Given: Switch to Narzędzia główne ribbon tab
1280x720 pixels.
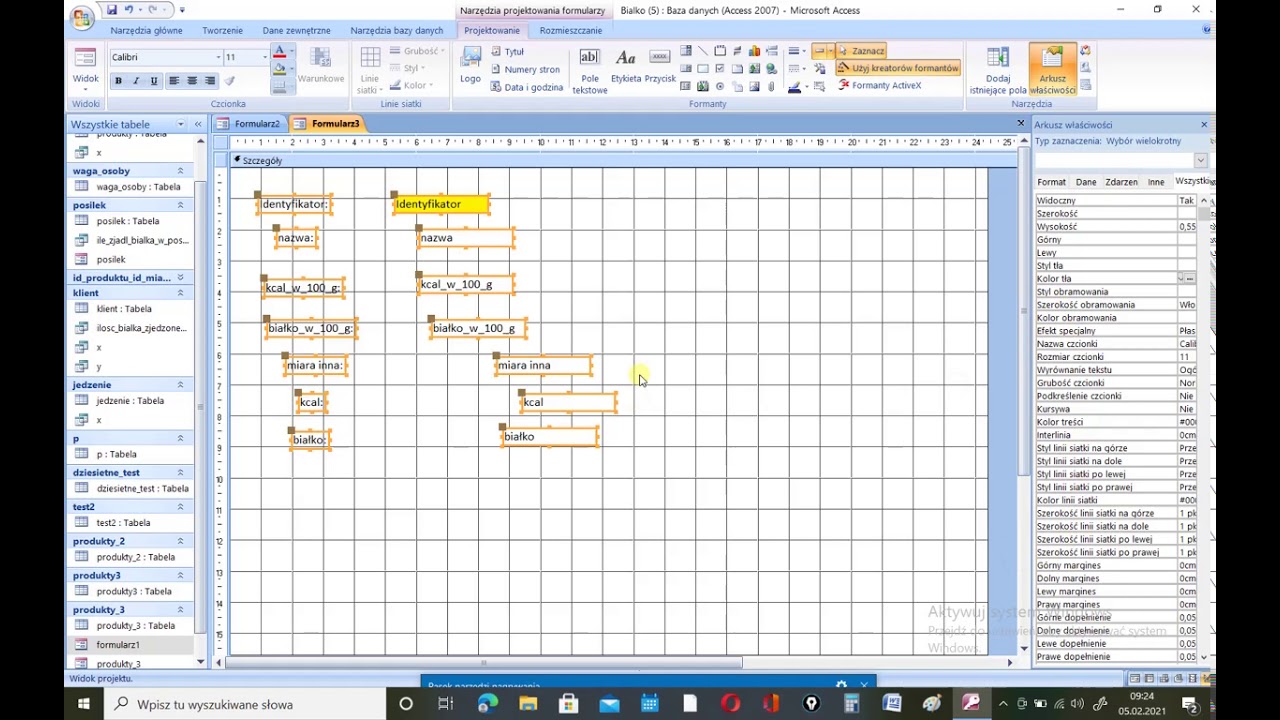Looking at the screenshot, I should 147,30.
